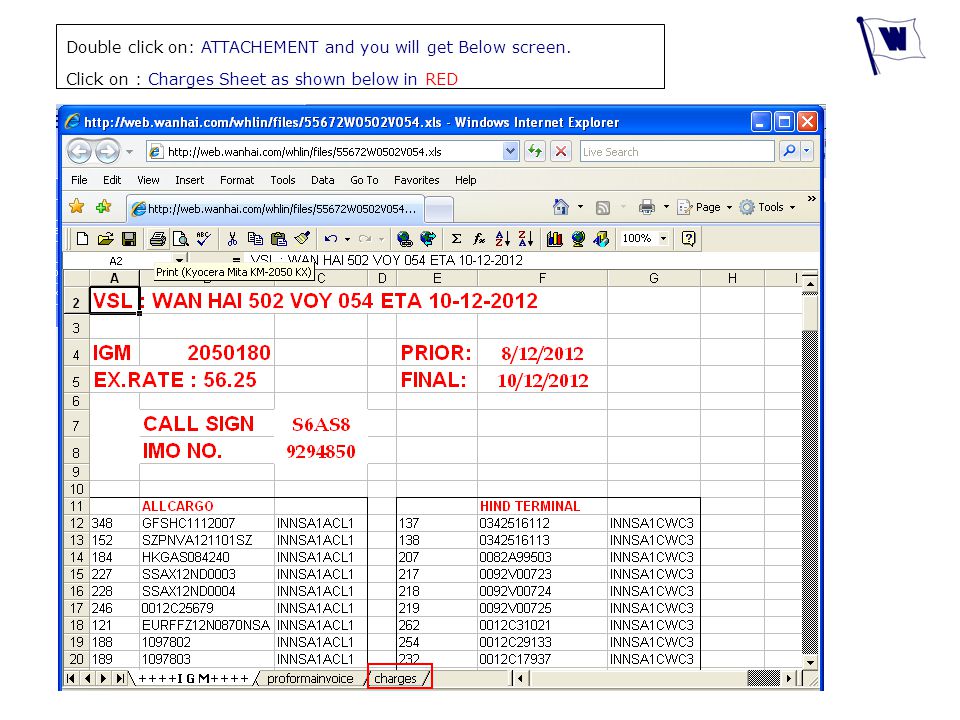Click the Home page icon

[561, 208]
